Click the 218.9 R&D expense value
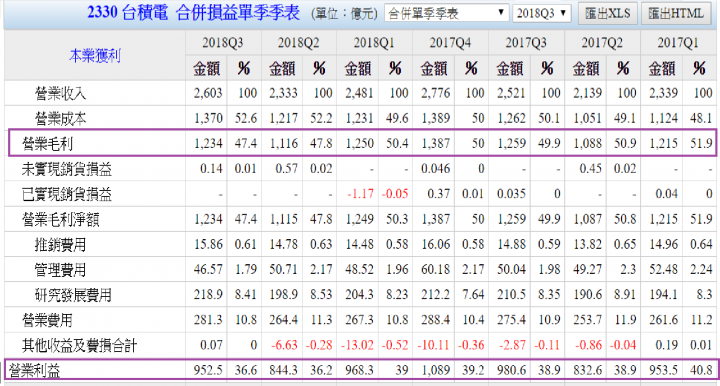720x386 pixels. click(x=208, y=294)
